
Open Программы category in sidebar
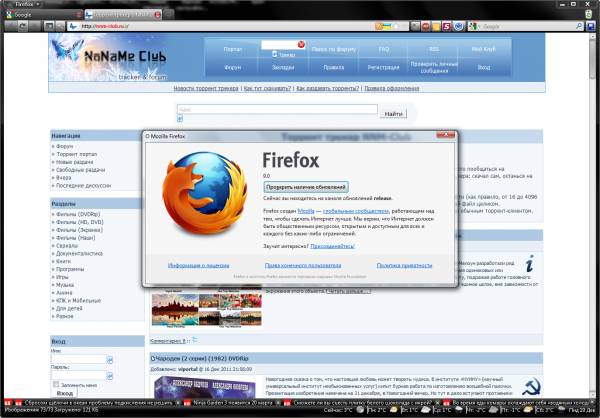click(x=70, y=269)
